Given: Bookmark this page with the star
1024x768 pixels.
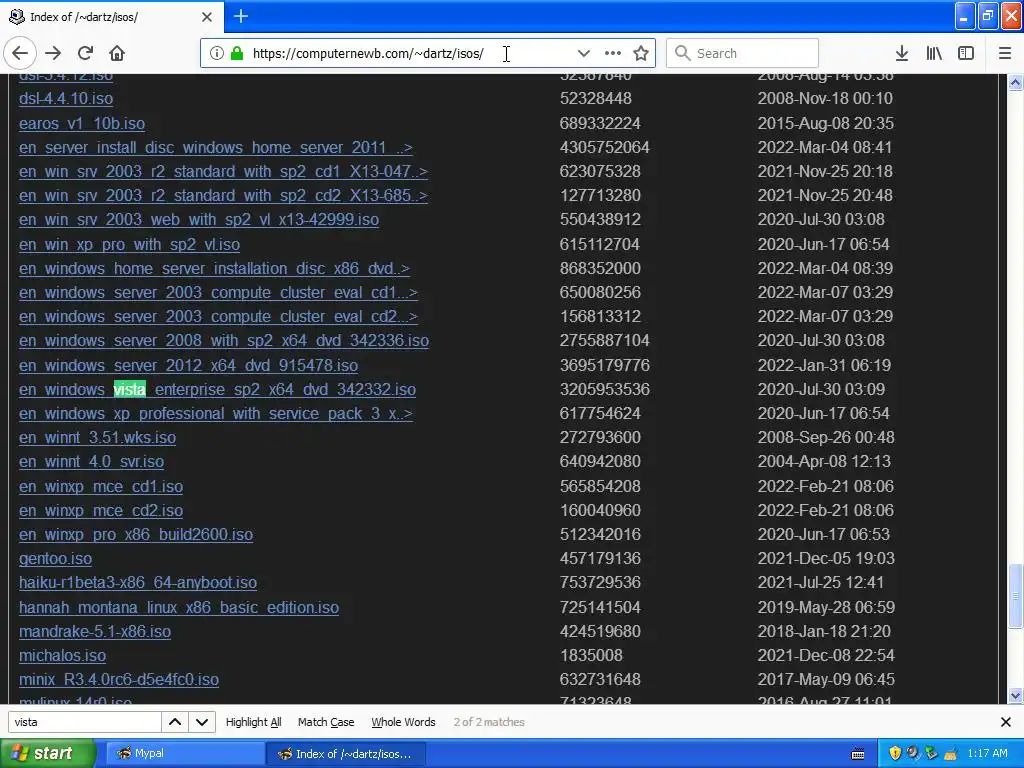Looking at the screenshot, I should point(641,53).
